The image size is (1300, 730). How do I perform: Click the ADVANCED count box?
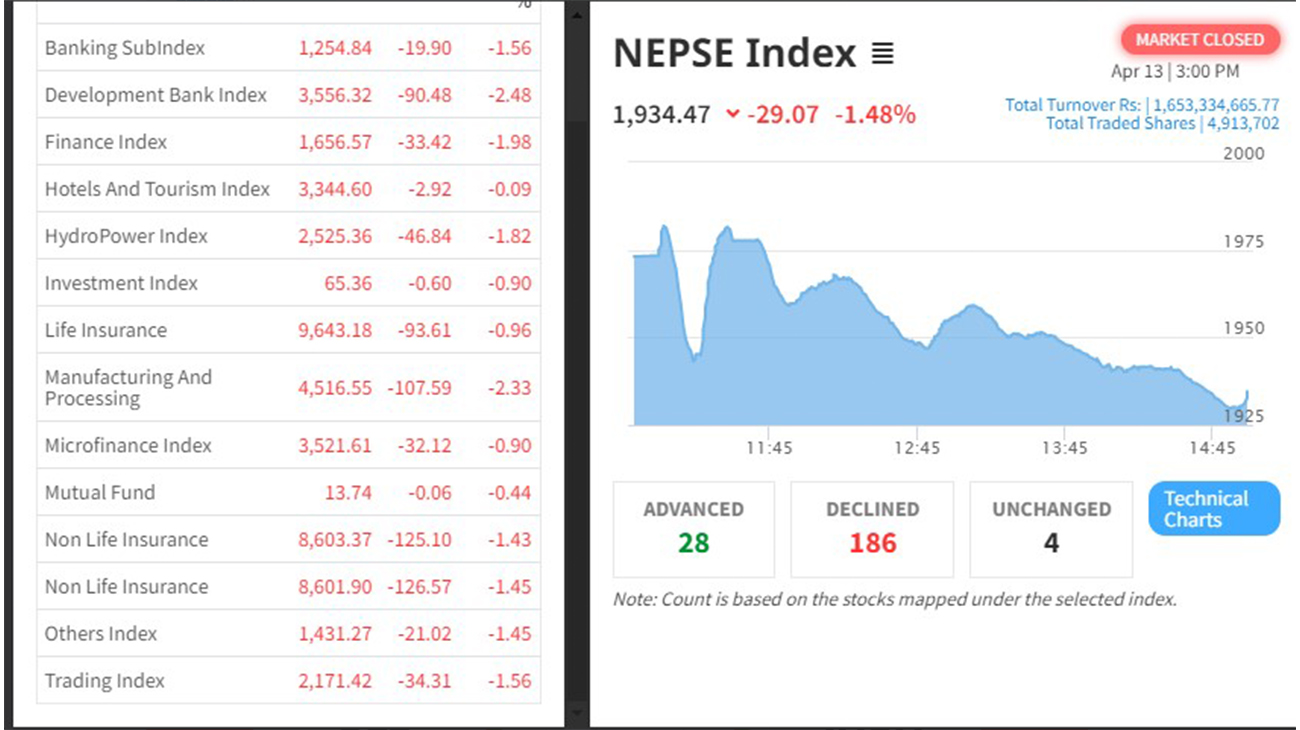693,529
